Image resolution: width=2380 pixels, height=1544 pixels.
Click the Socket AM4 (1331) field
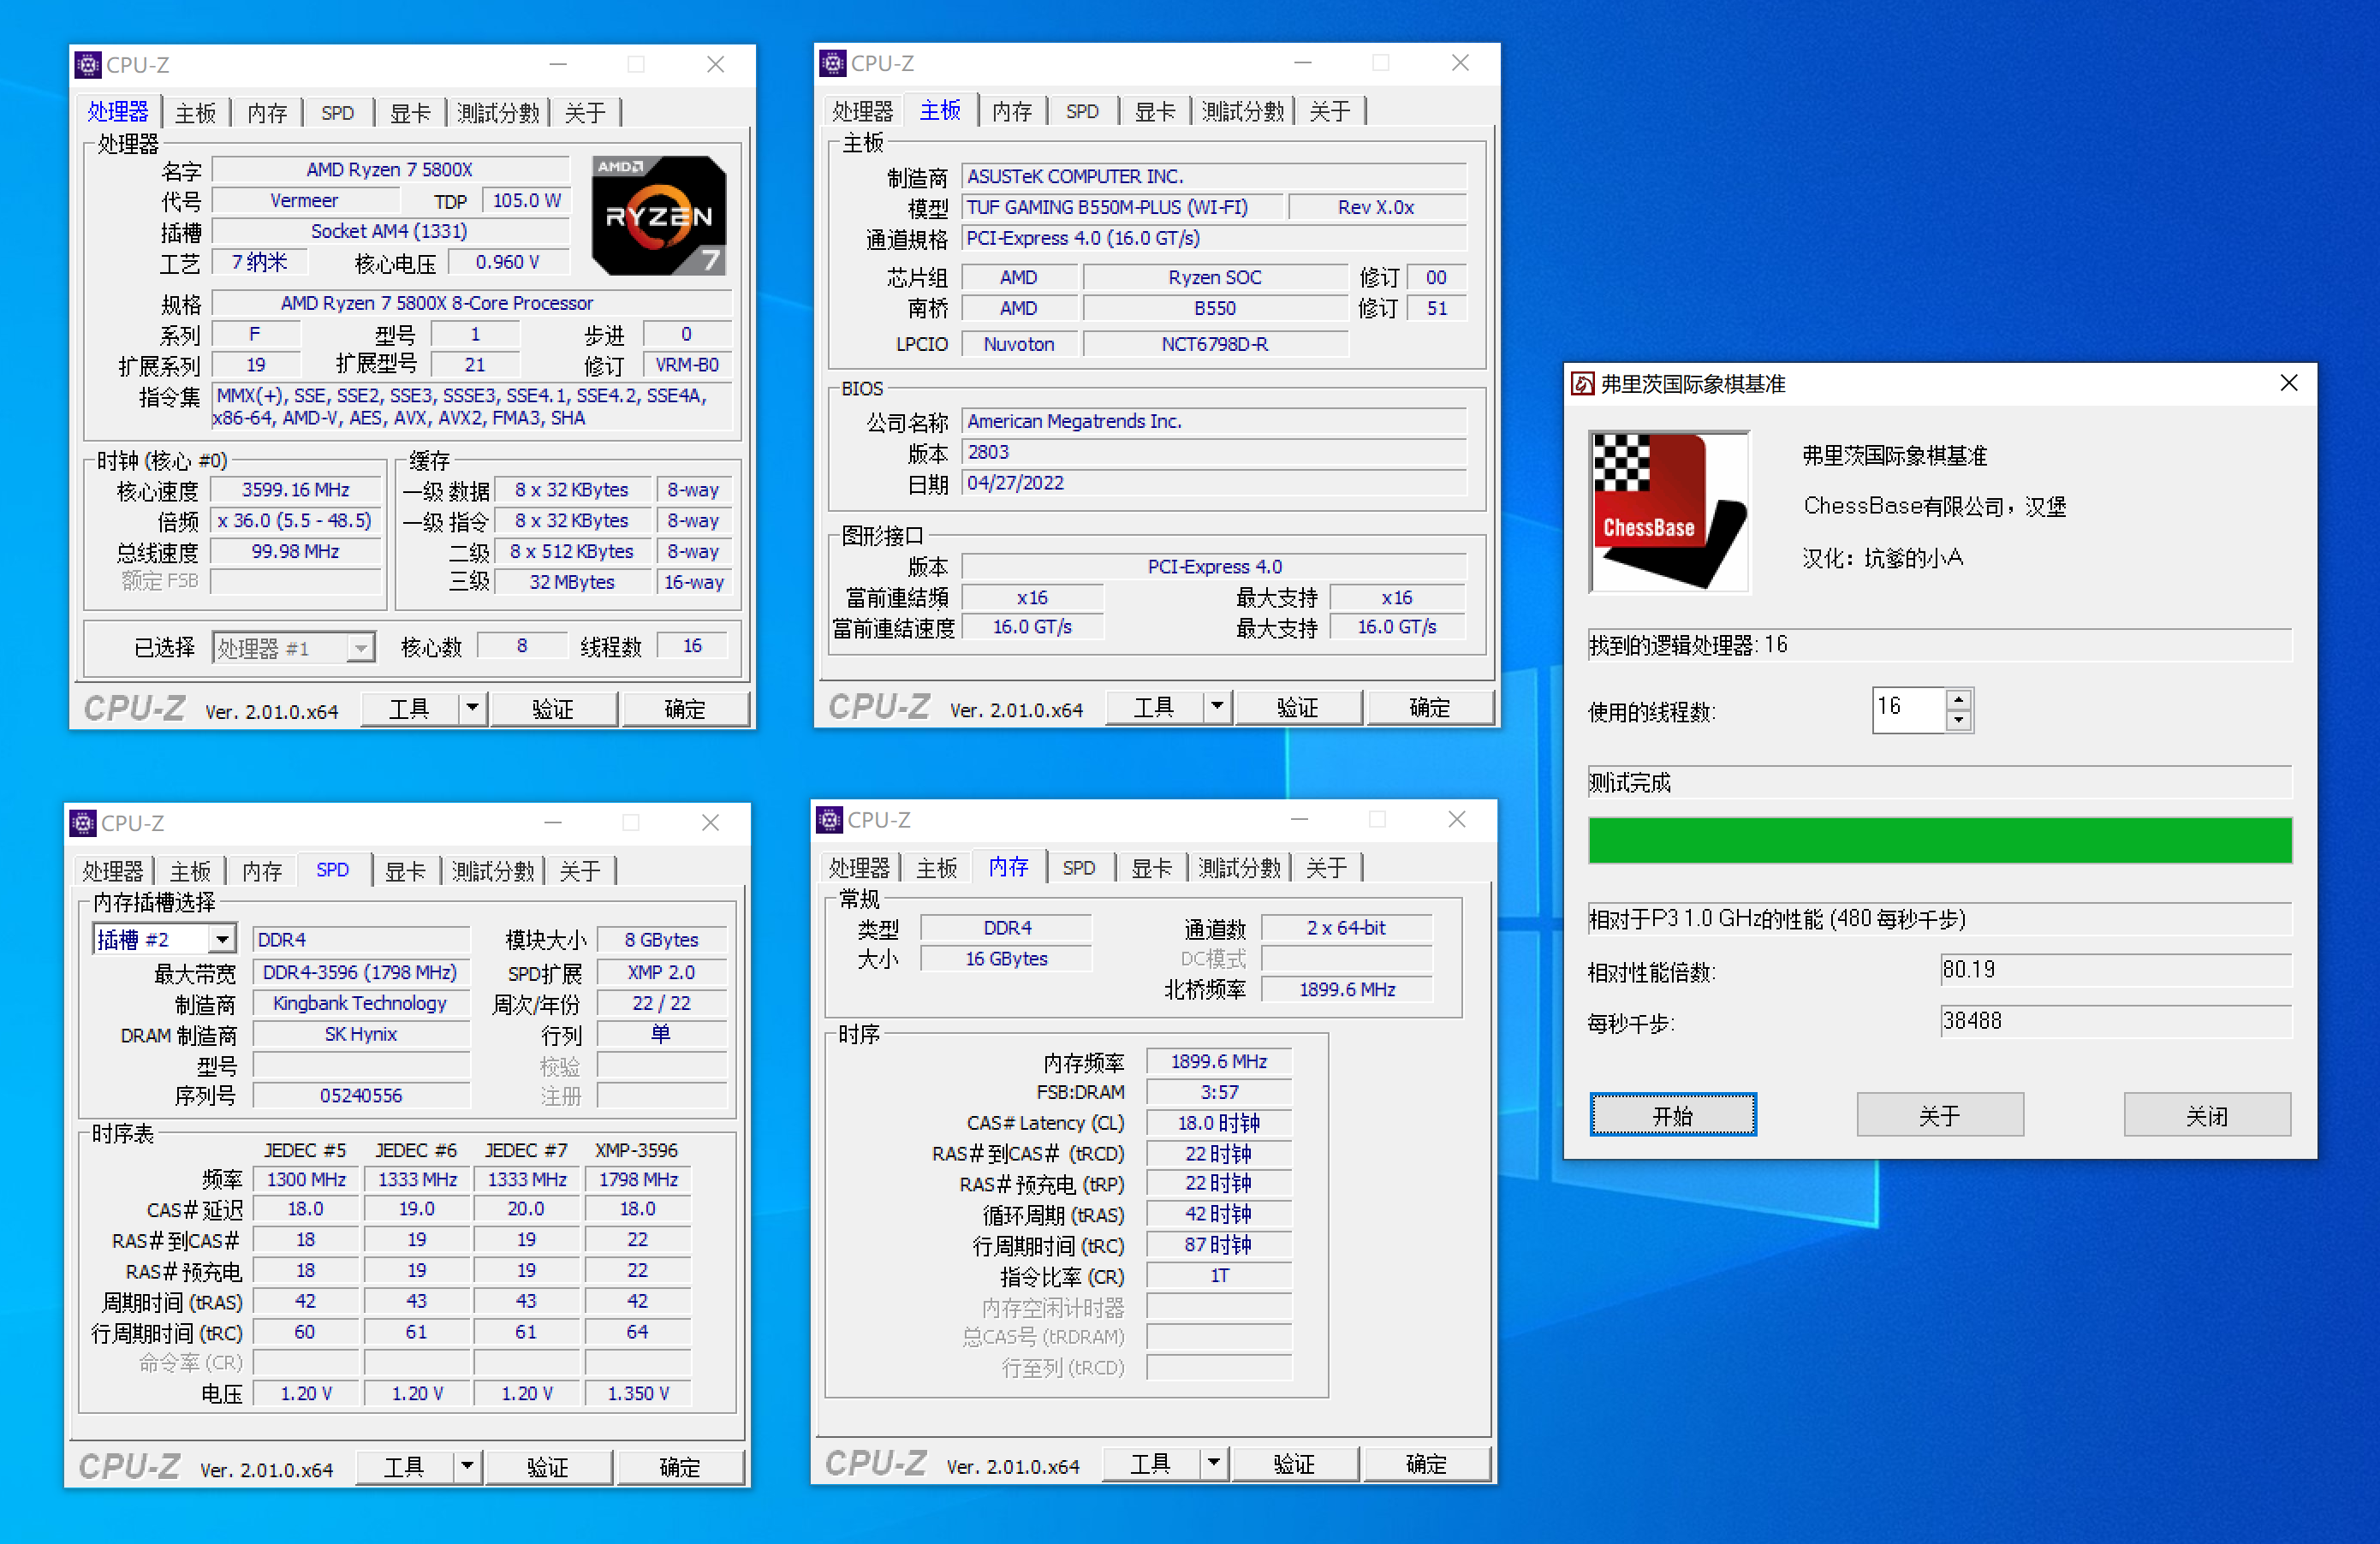391,231
